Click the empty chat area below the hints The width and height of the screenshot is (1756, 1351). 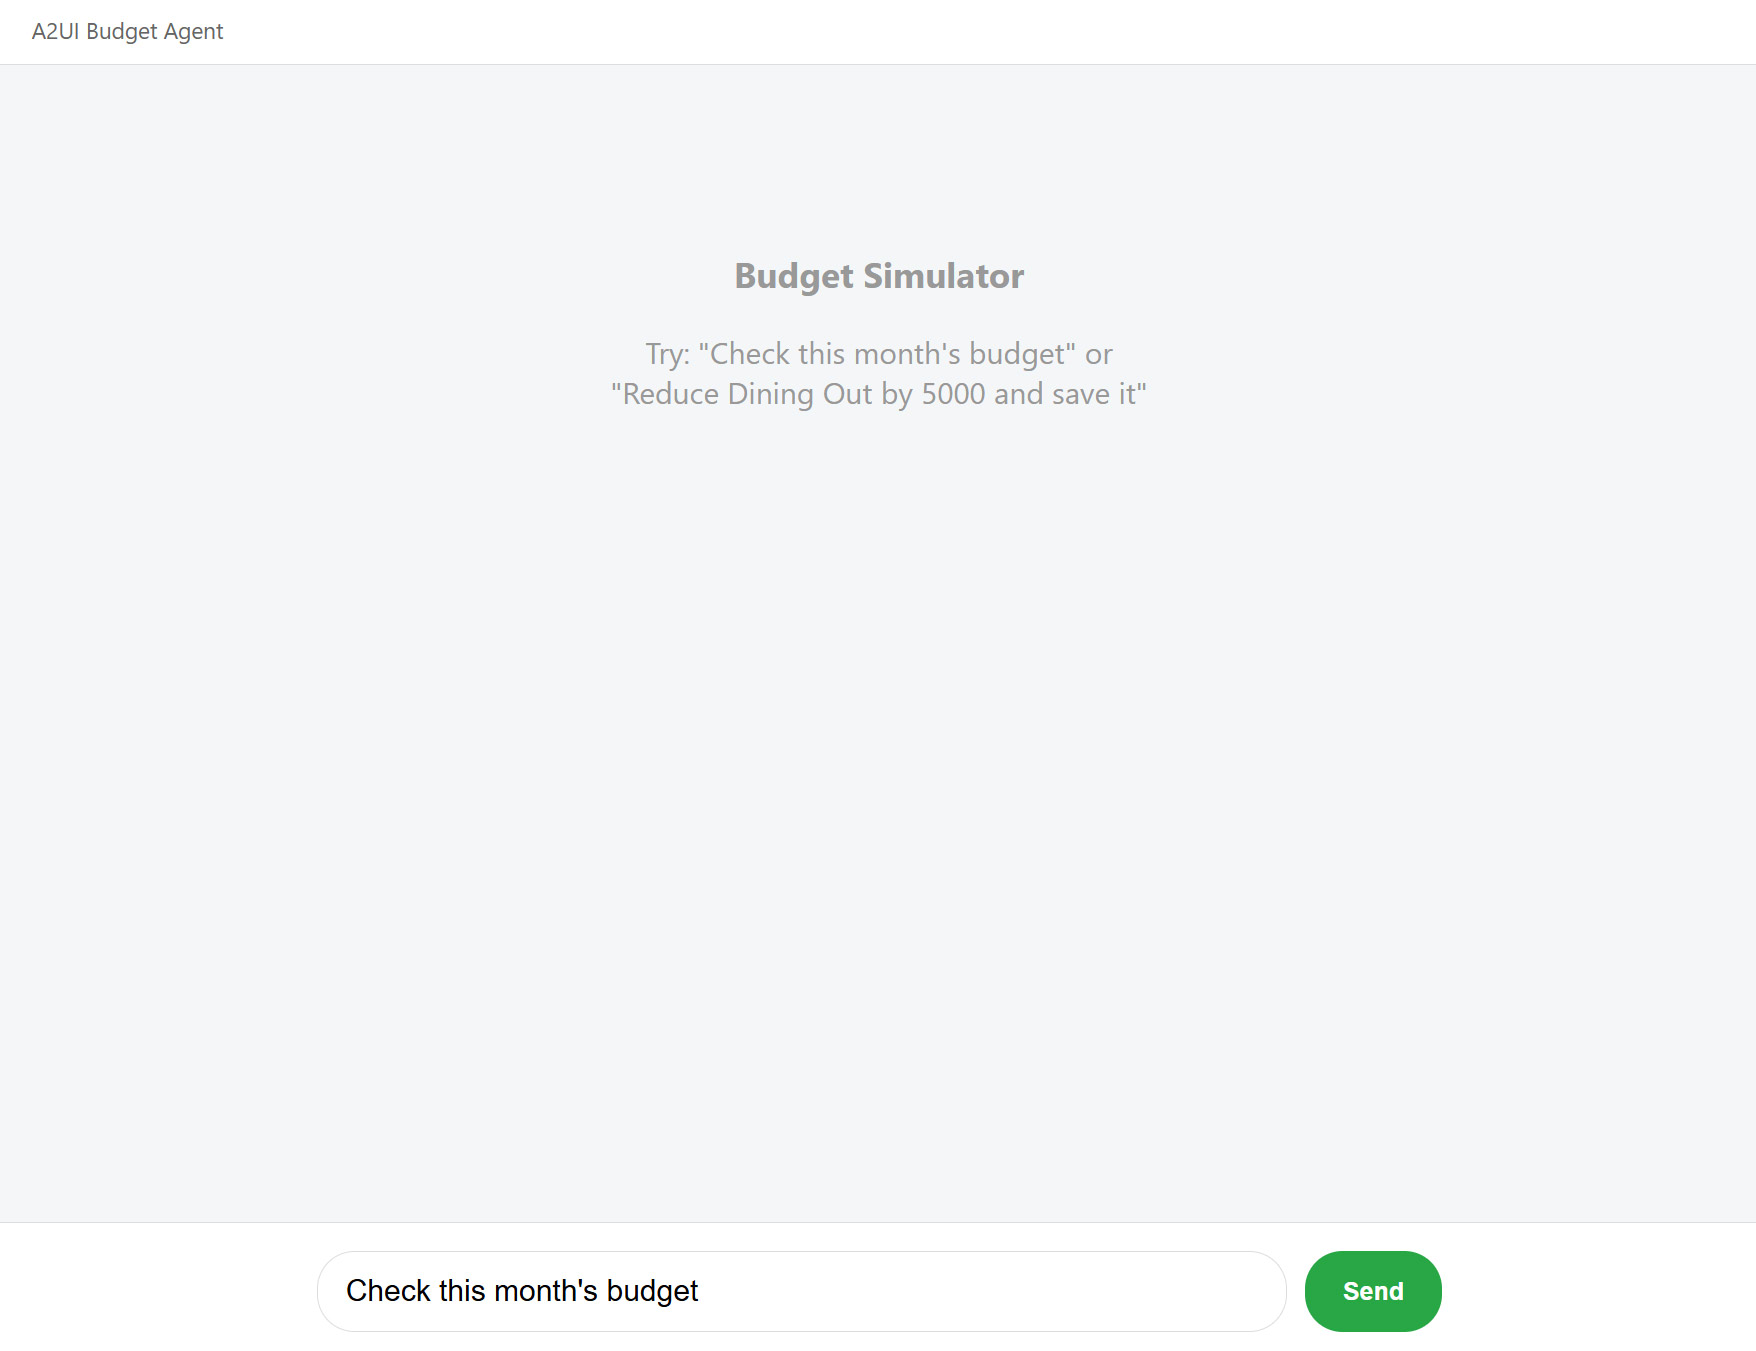(878, 800)
